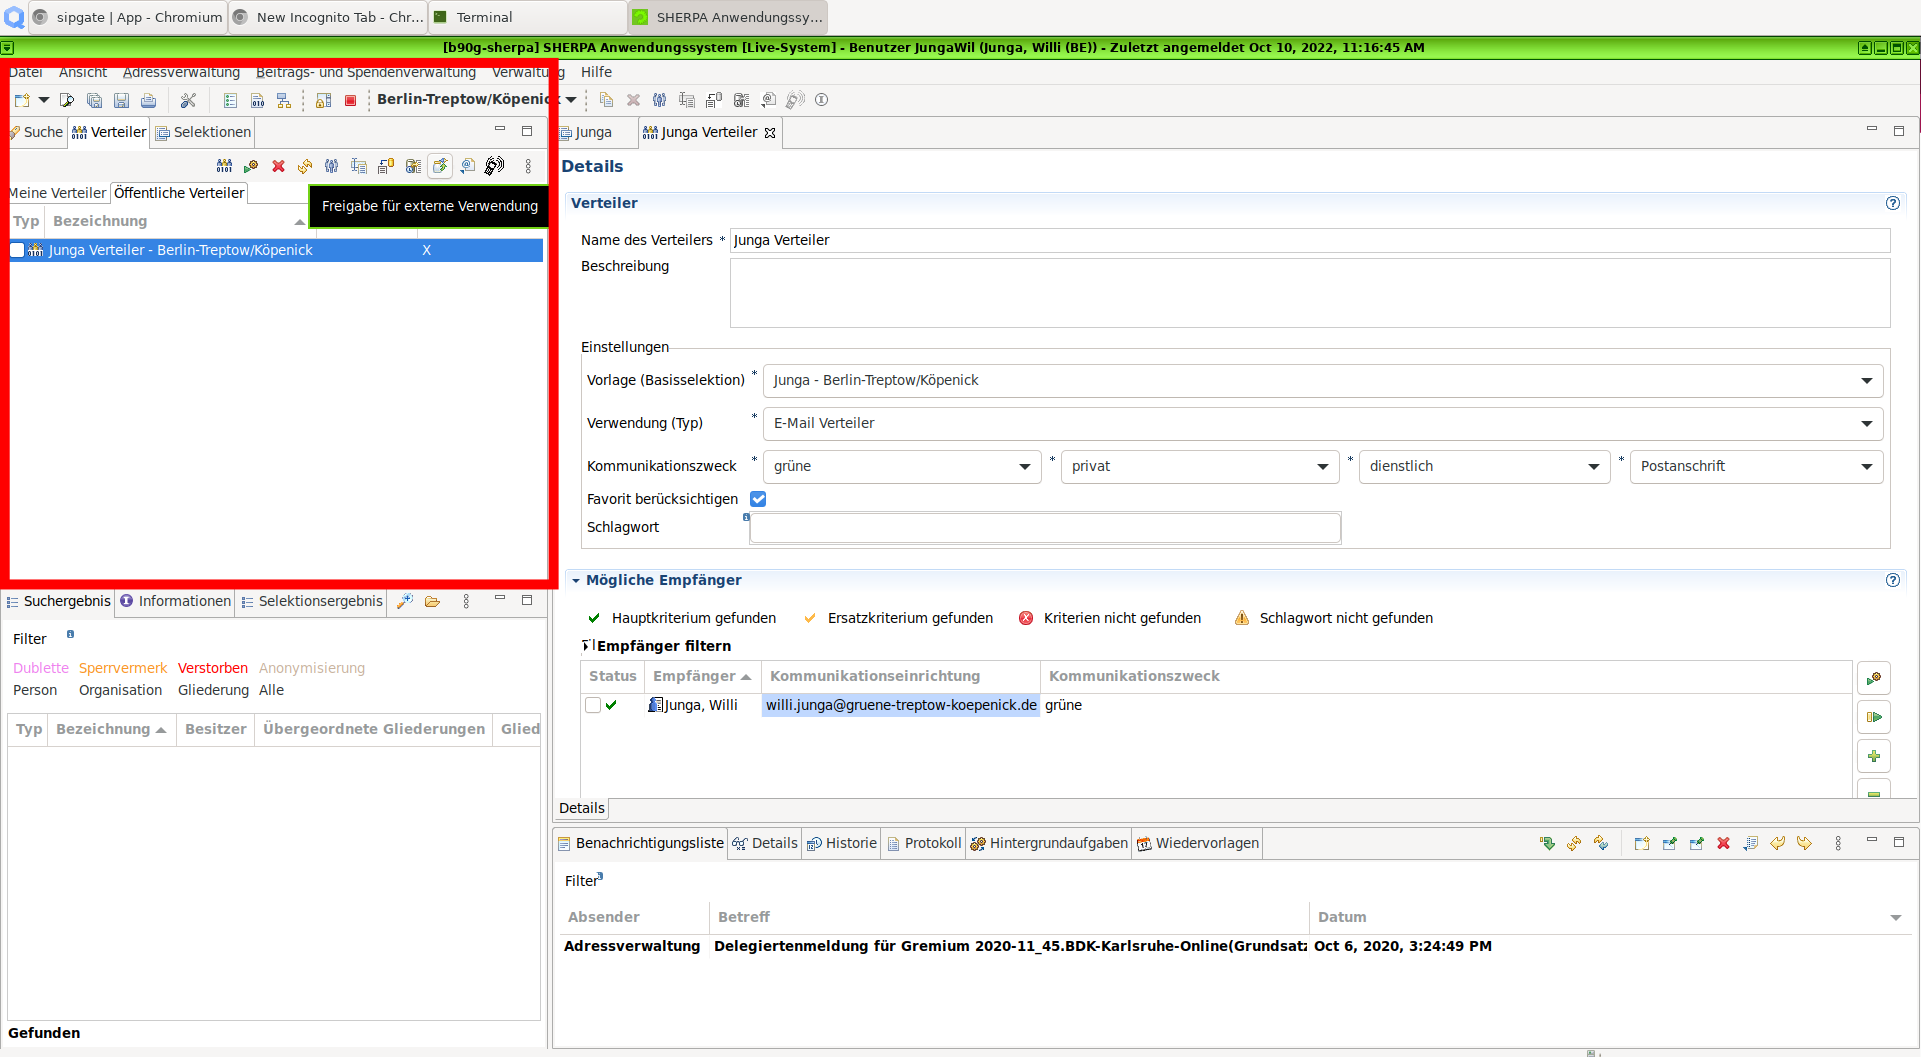
Task: Collapse the Mögliche Empfänger section
Action: (576, 580)
